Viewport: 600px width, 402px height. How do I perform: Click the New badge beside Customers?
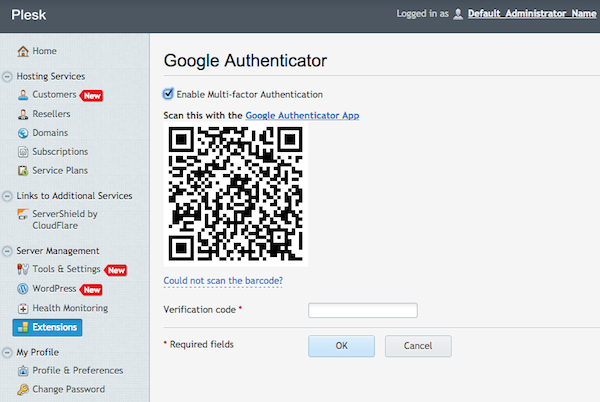coord(92,96)
